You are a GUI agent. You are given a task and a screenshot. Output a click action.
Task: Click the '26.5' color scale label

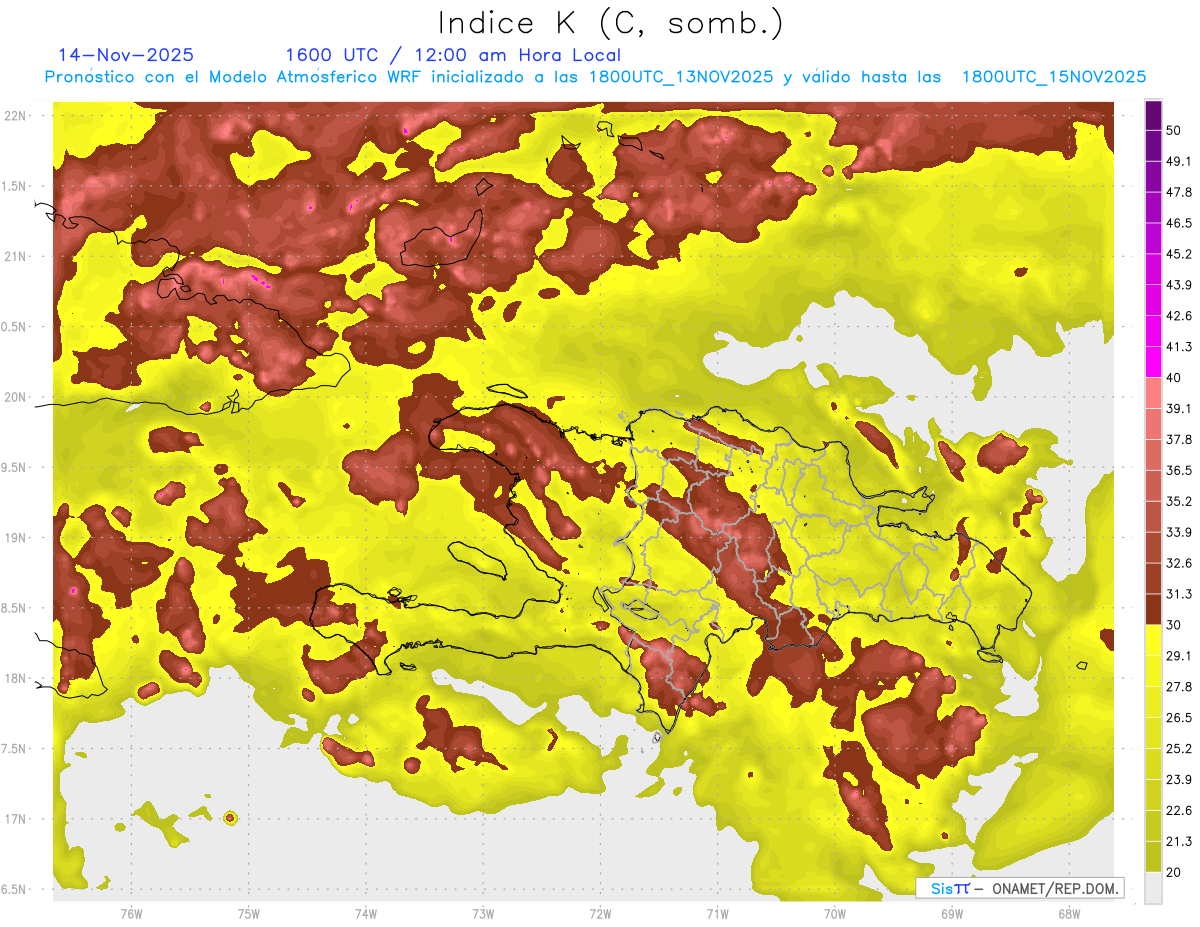point(1178,717)
